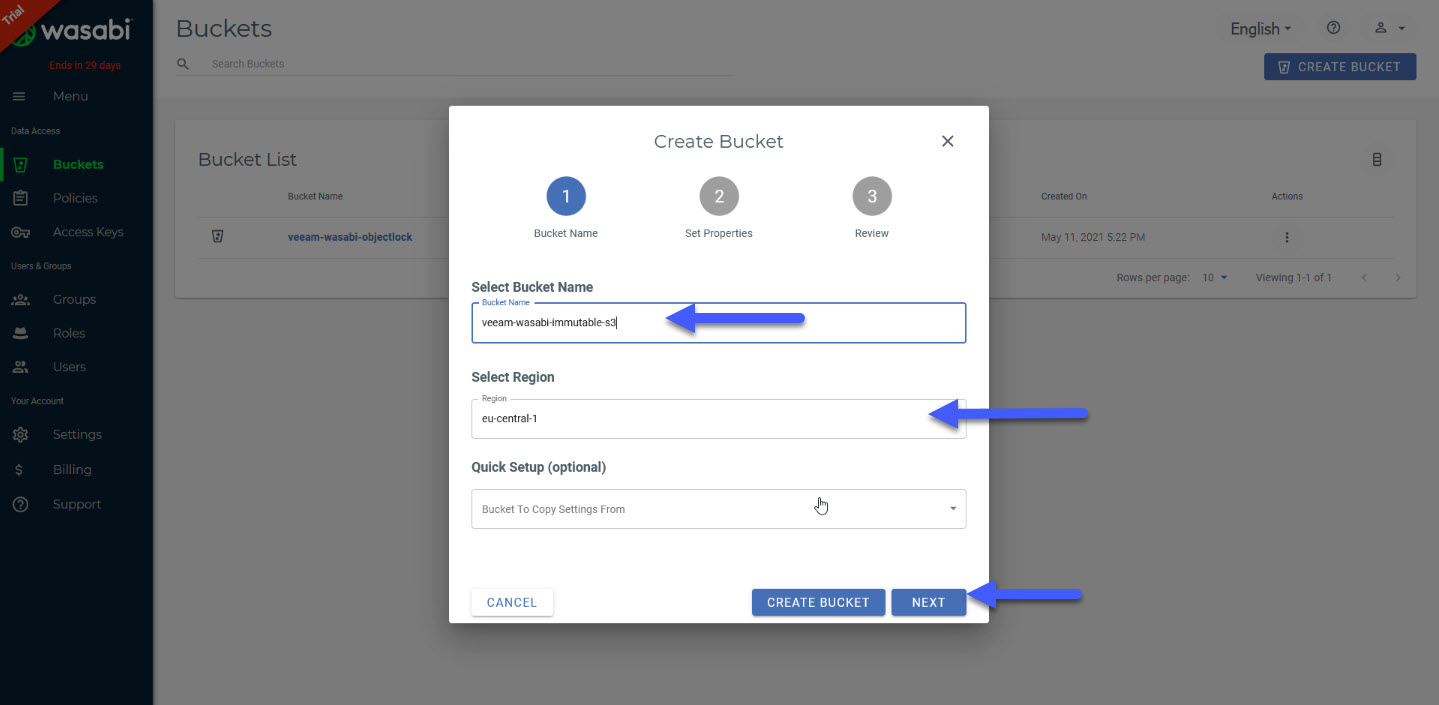Screen dimensions: 1439x705
Task: Click the Buckets sidebar icon
Action: coord(20,164)
